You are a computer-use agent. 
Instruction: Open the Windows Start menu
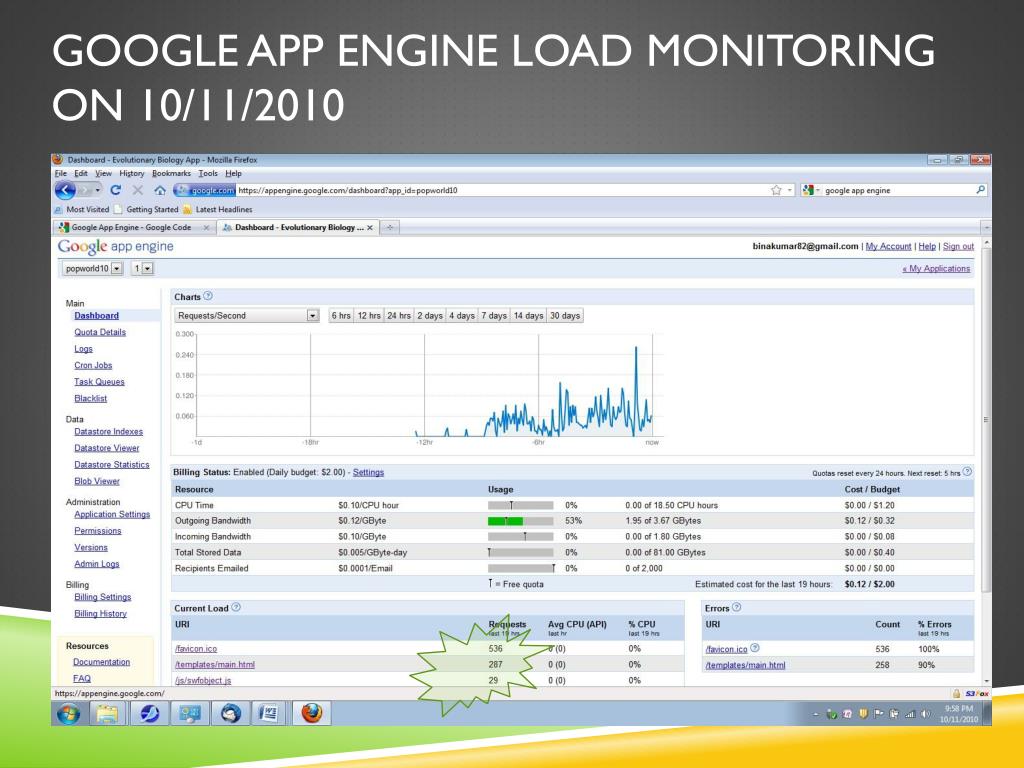(69, 713)
